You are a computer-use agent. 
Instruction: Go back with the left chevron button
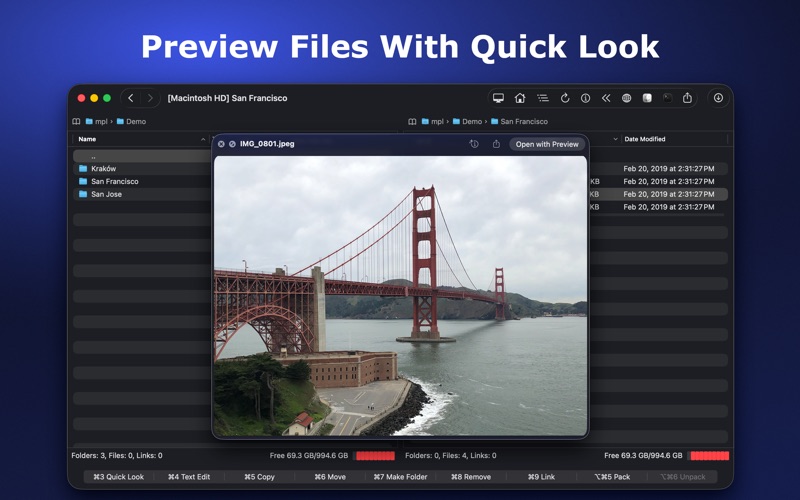pos(131,98)
